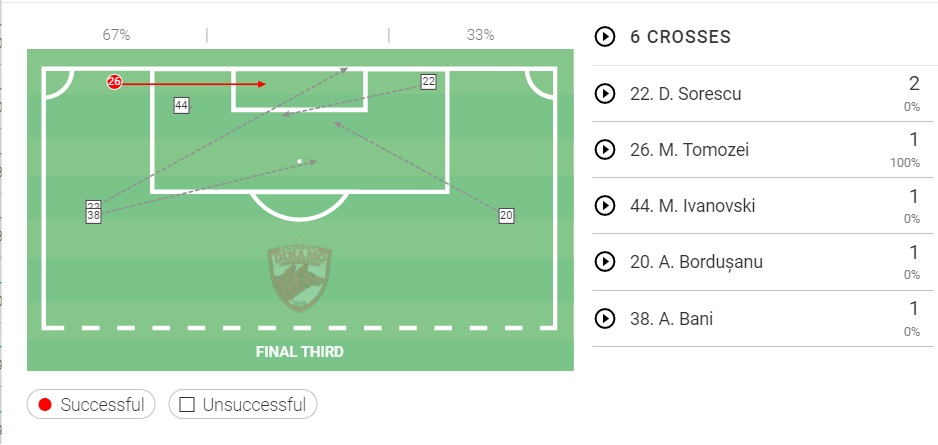Play M. Tomozei crosses clip

point(604,150)
